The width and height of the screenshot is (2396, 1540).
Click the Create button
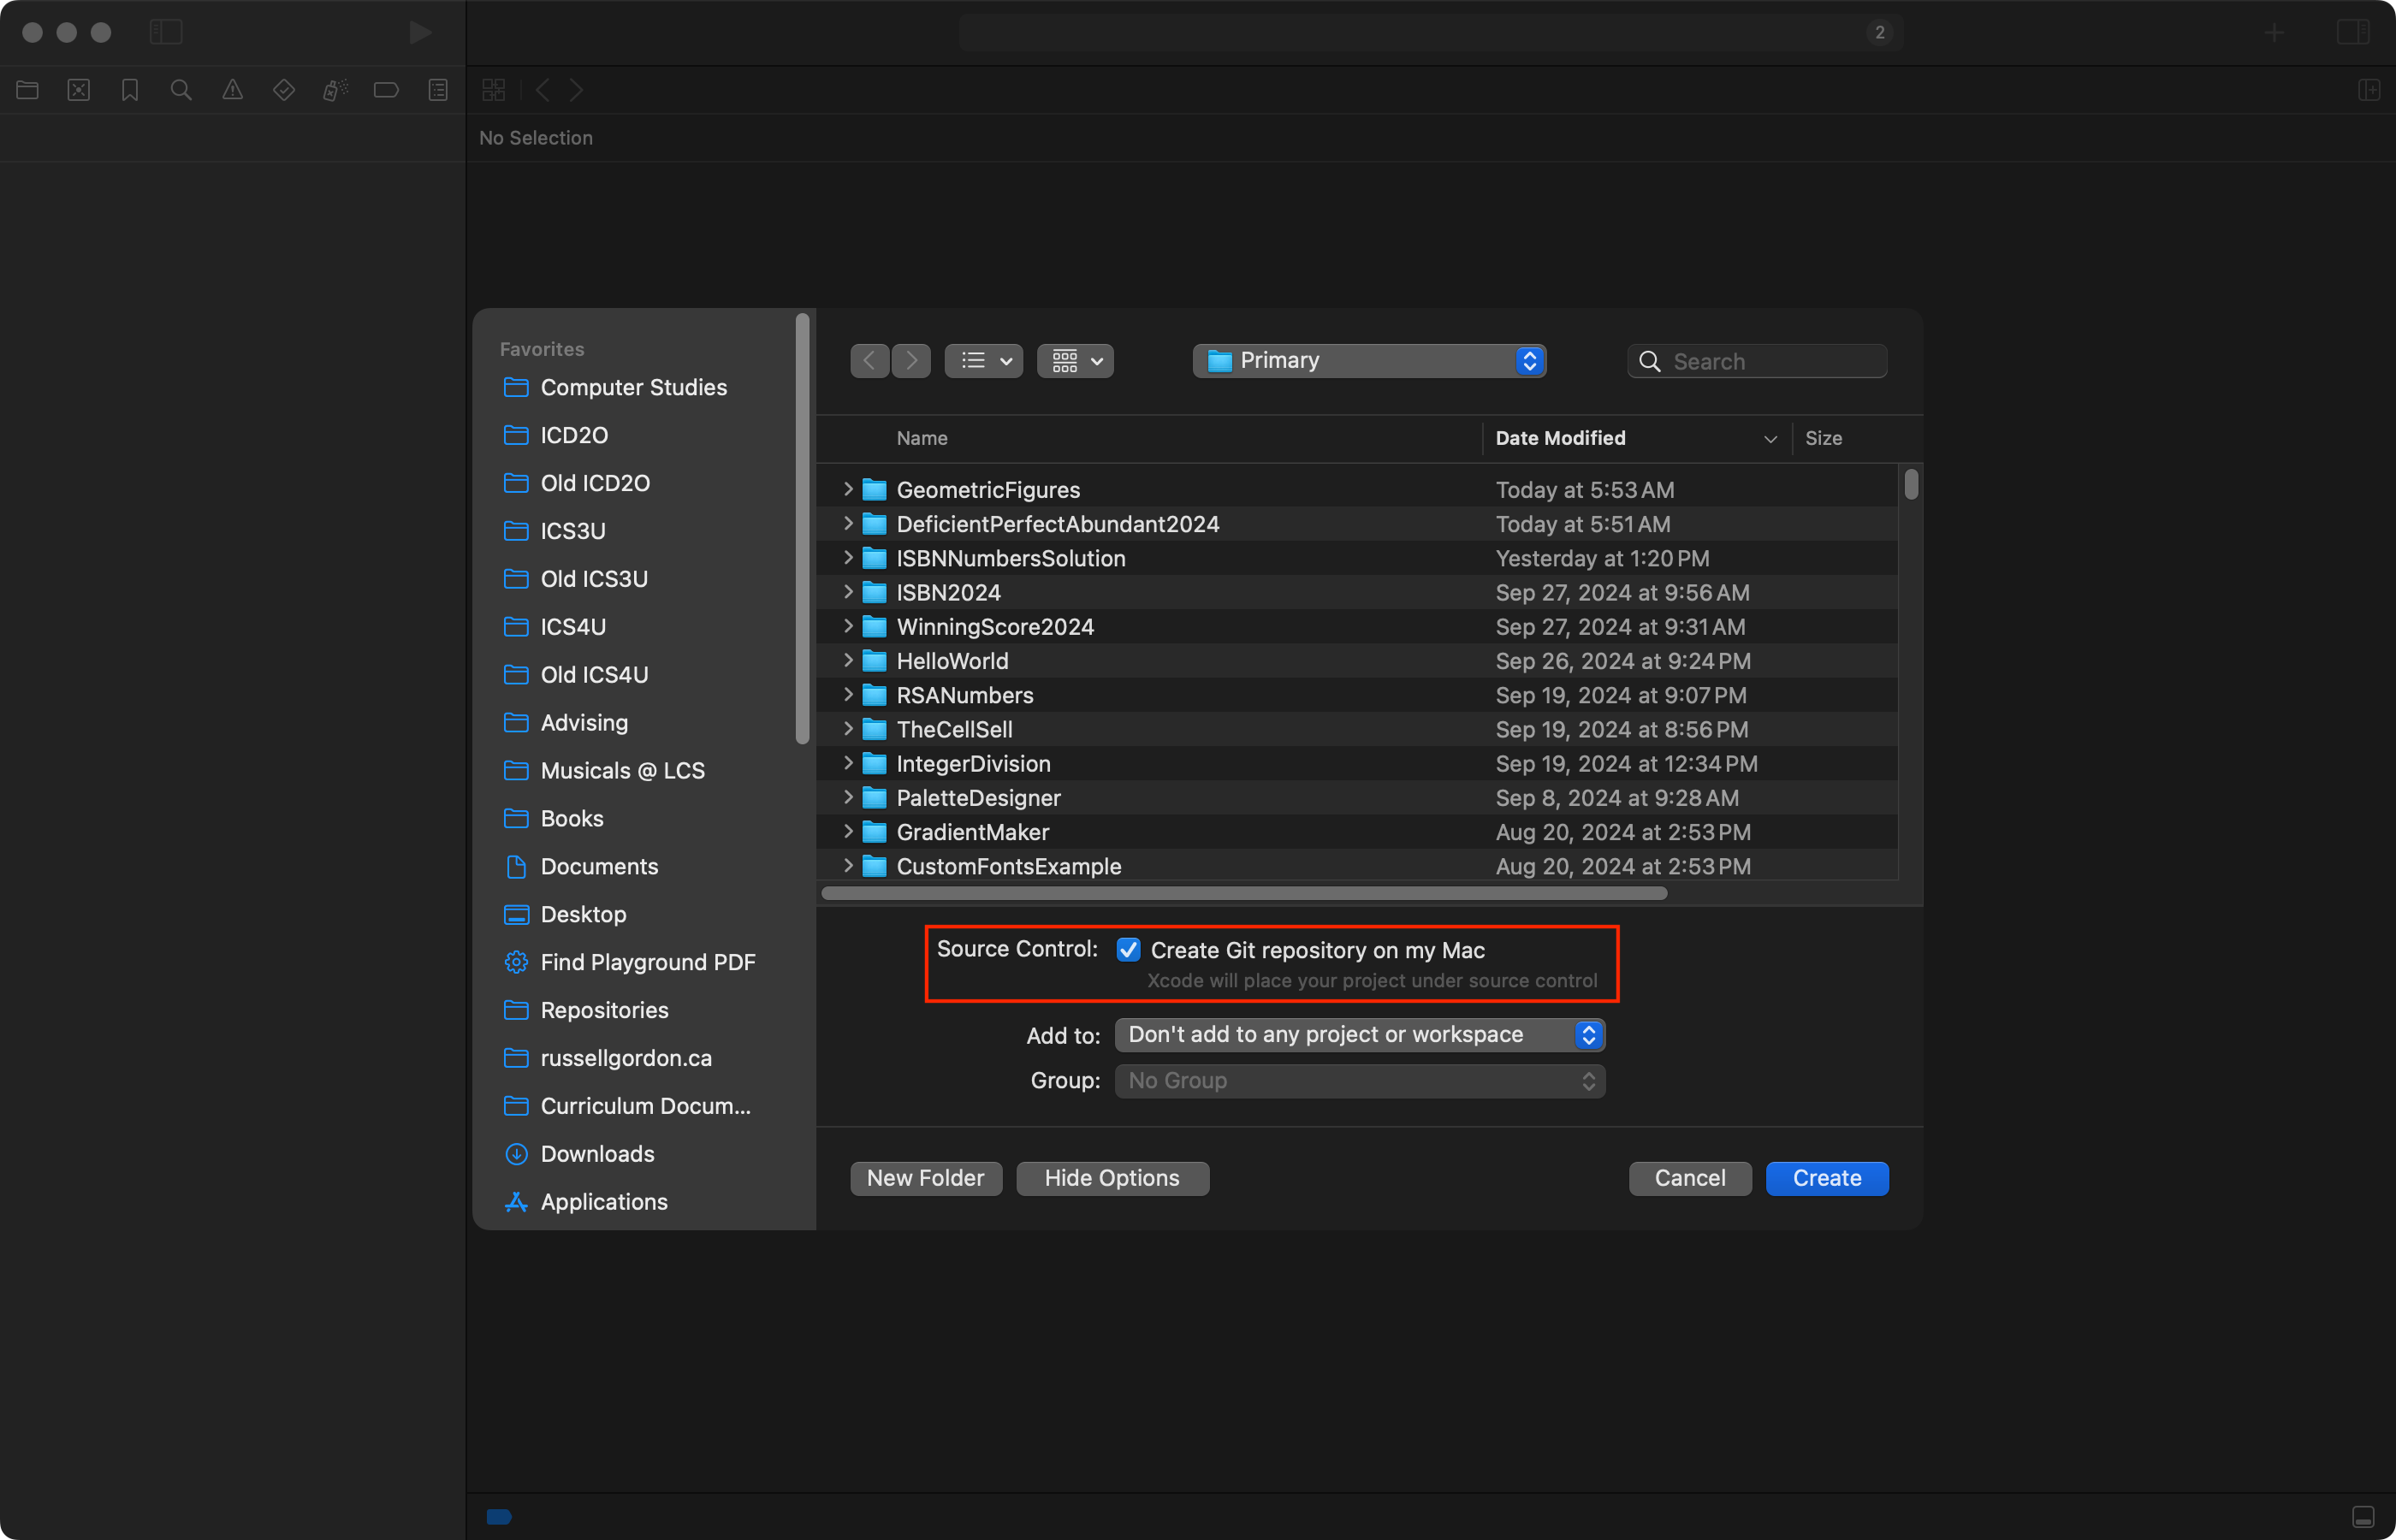click(x=1826, y=1178)
